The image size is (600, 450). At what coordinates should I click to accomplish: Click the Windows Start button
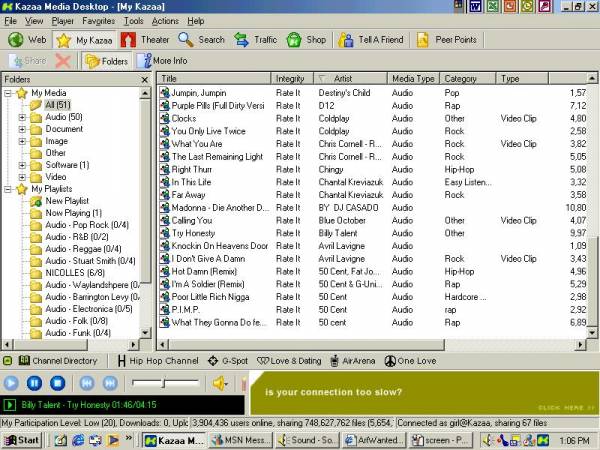(21, 440)
